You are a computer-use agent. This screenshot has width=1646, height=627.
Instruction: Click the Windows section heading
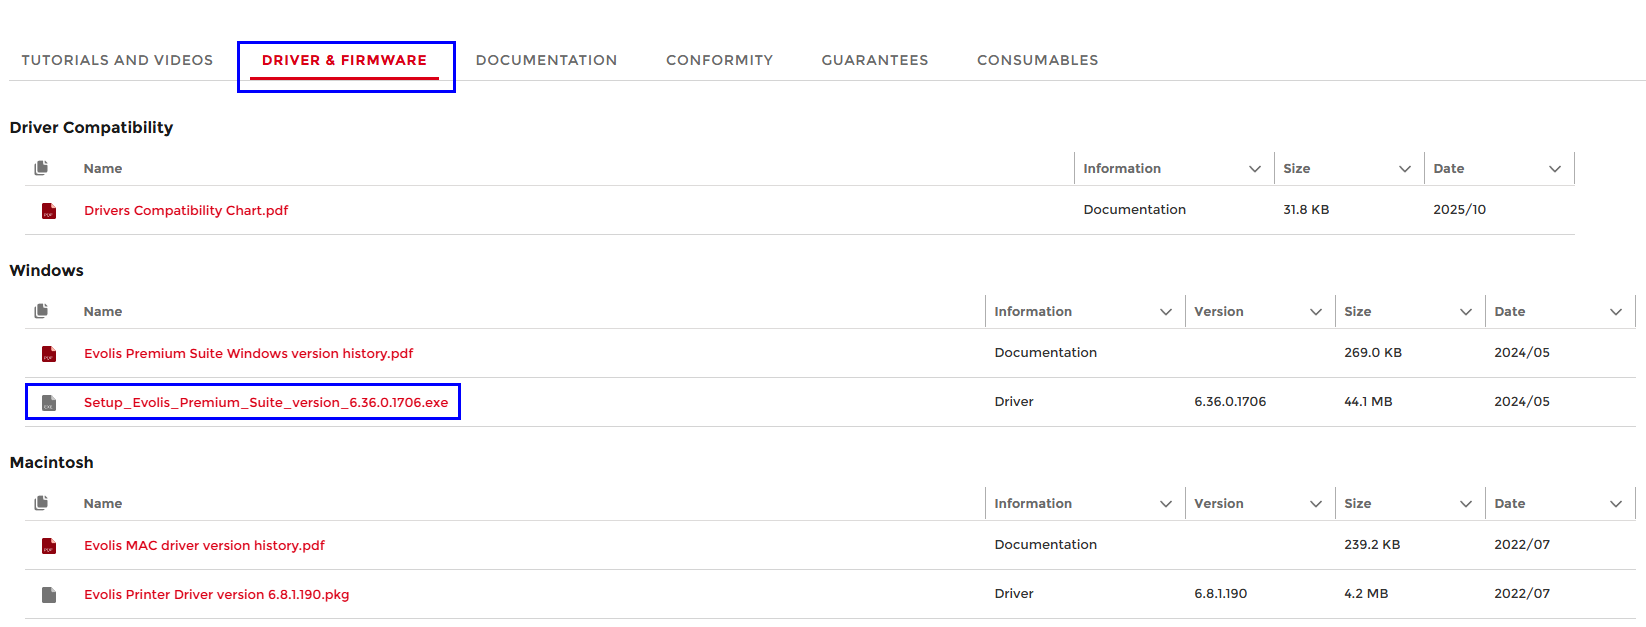(46, 271)
